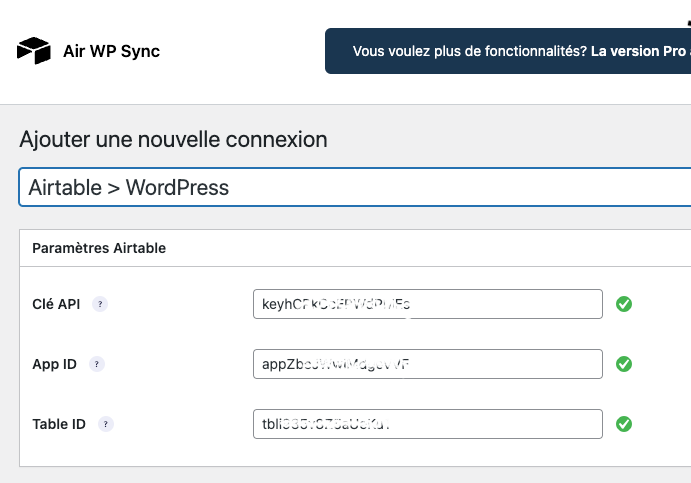Select the App ID text field
This screenshot has height=483, width=691.
point(428,364)
